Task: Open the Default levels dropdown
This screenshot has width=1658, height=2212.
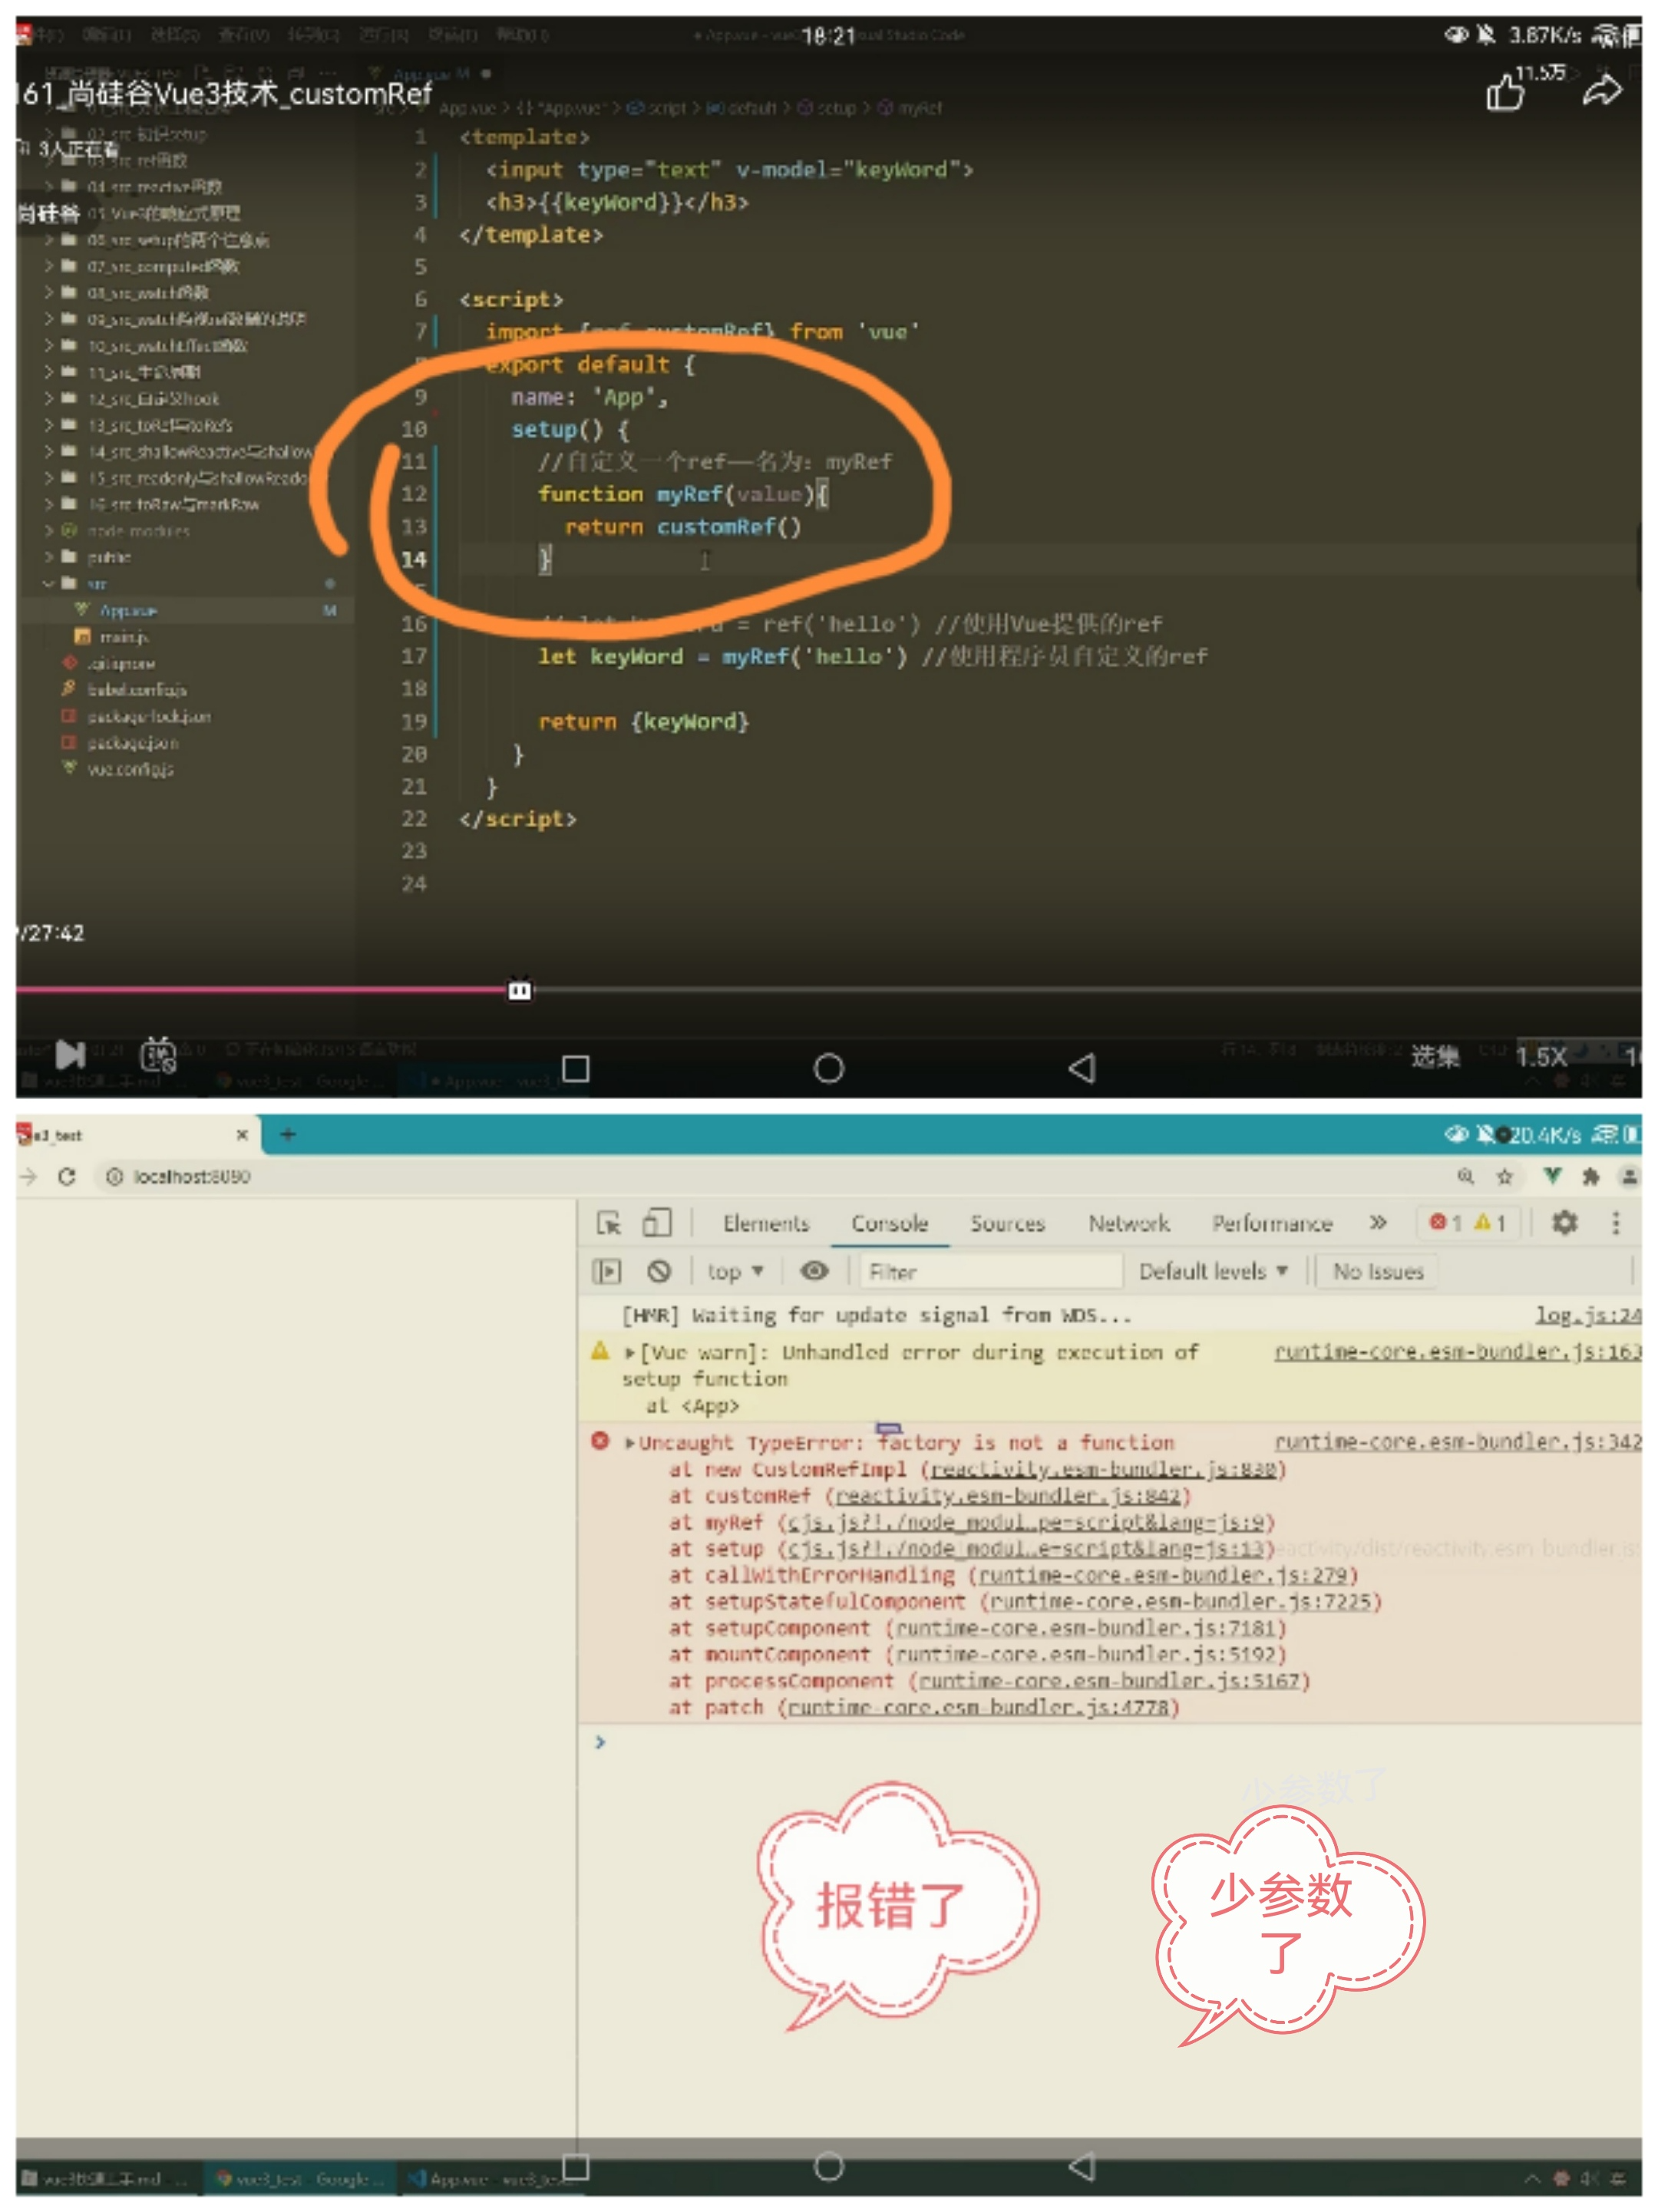Action: [x=1212, y=1271]
